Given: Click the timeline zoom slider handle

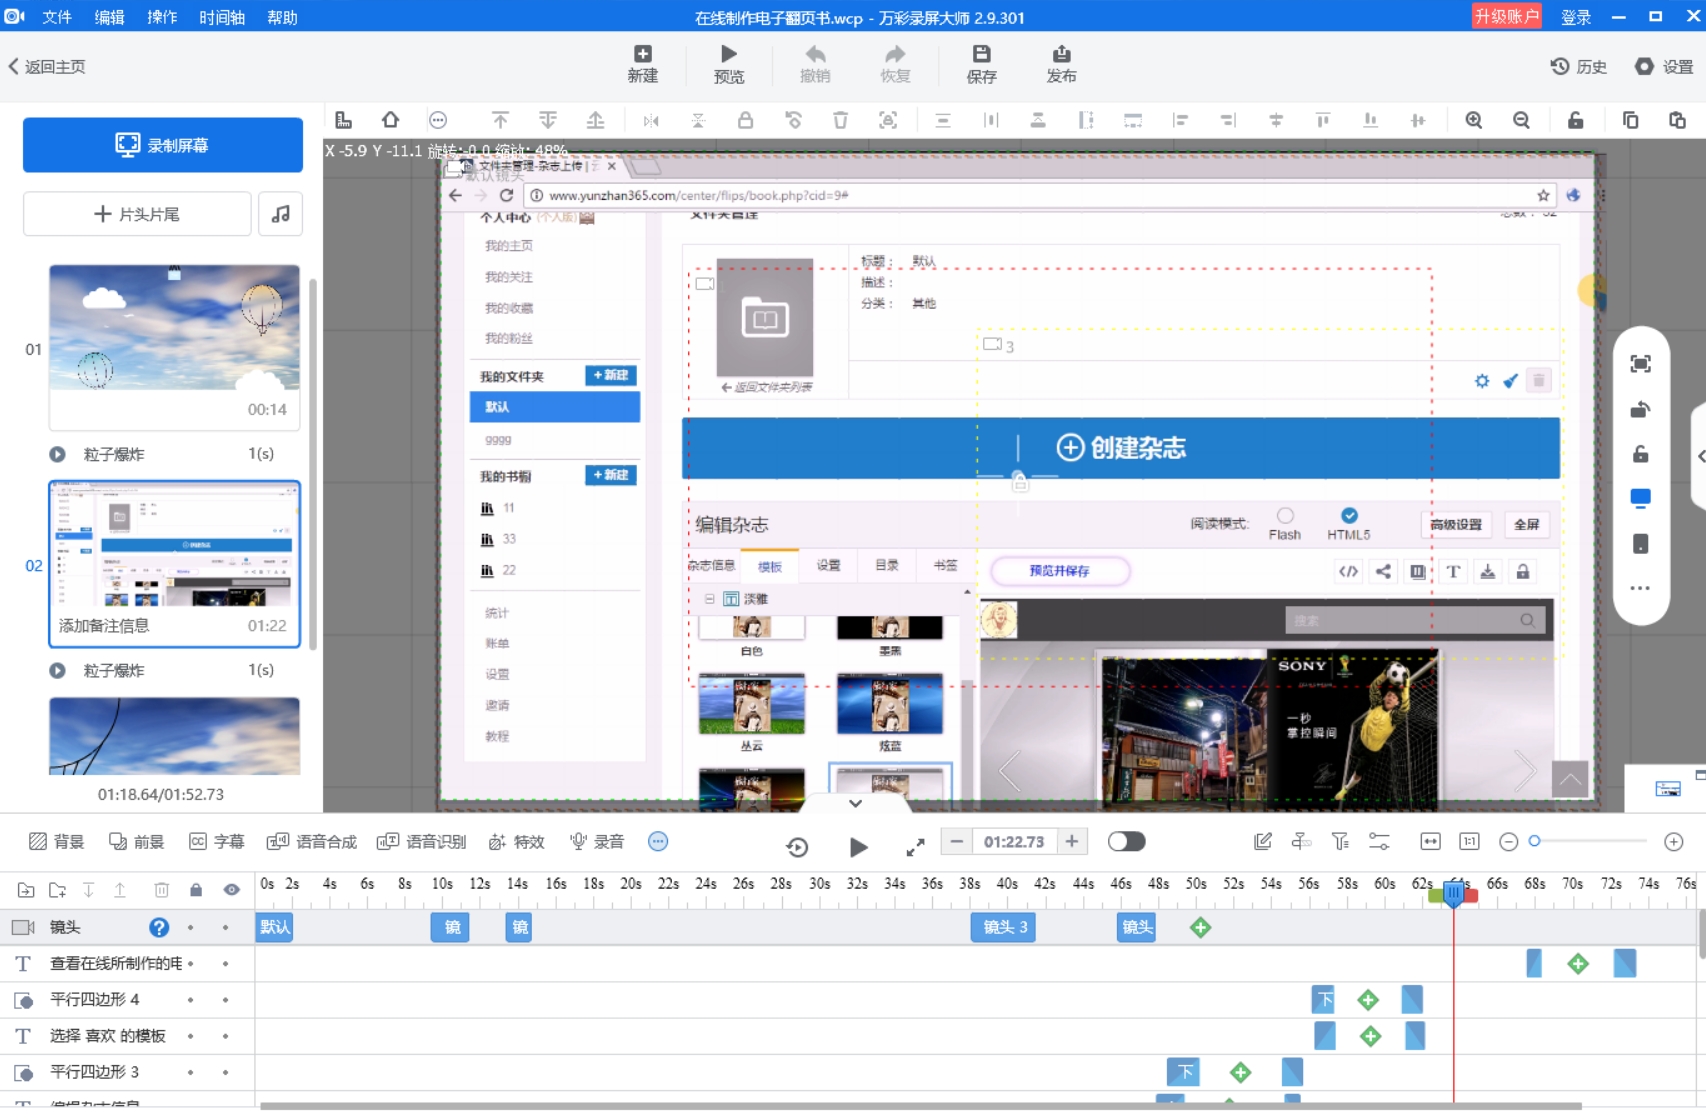Looking at the screenshot, I should [x=1535, y=841].
